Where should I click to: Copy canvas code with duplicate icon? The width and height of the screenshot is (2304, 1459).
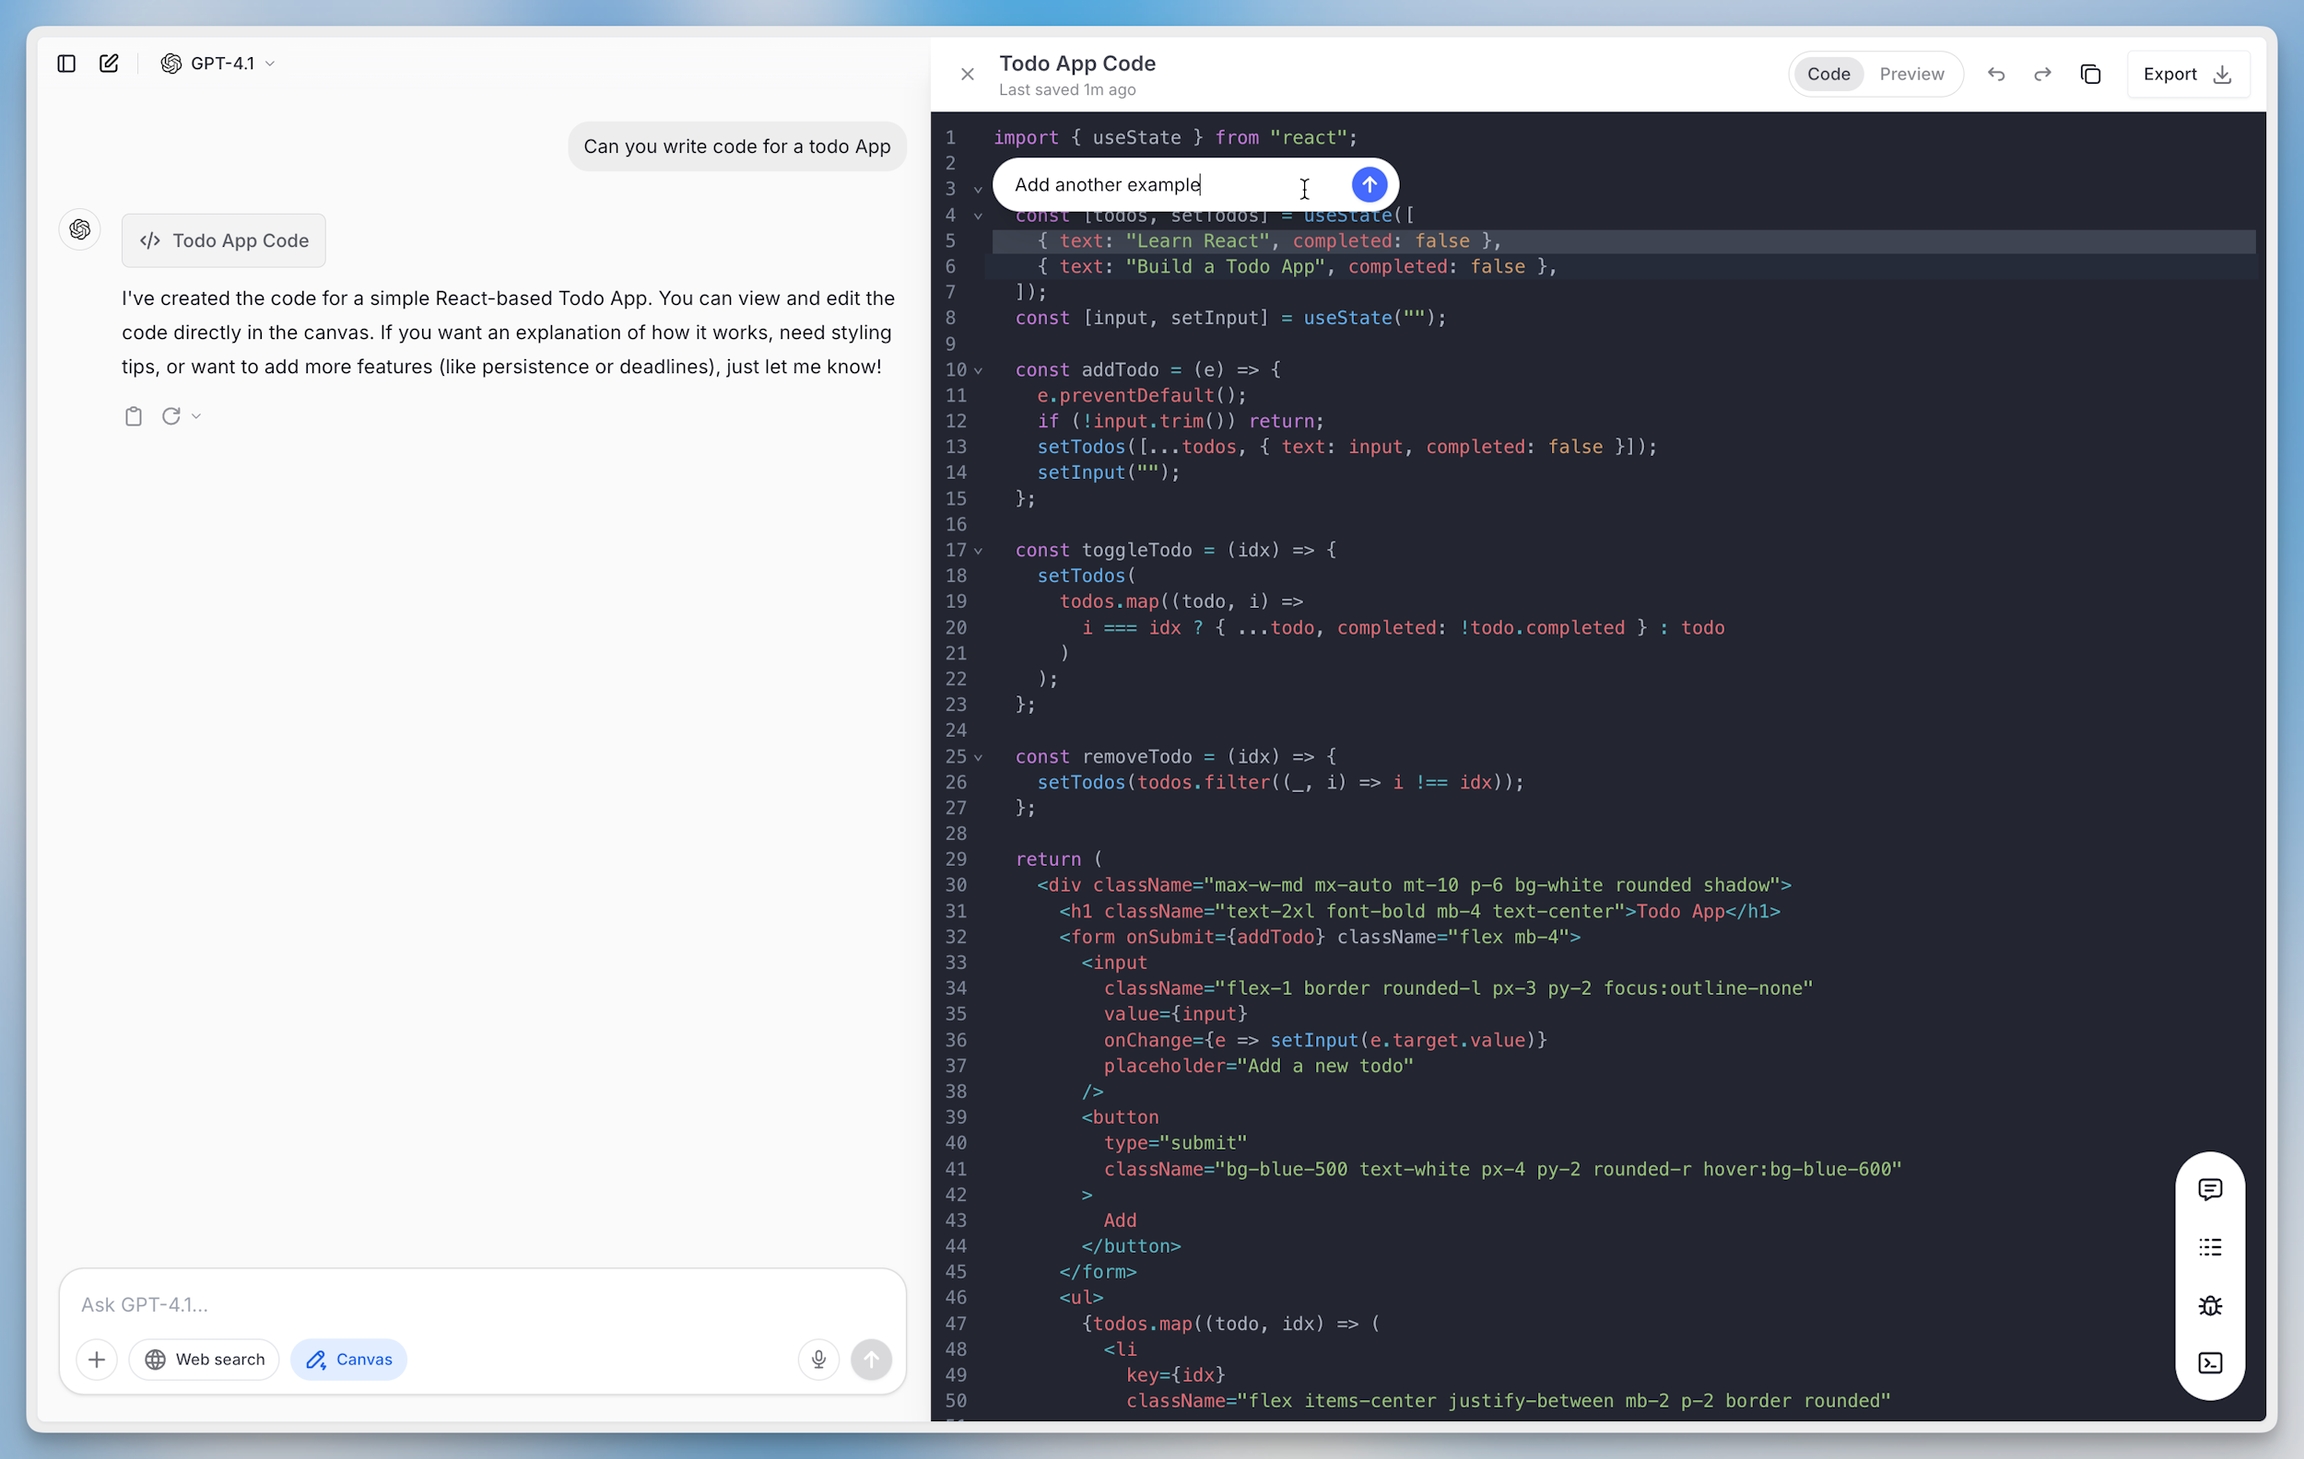2090,74
